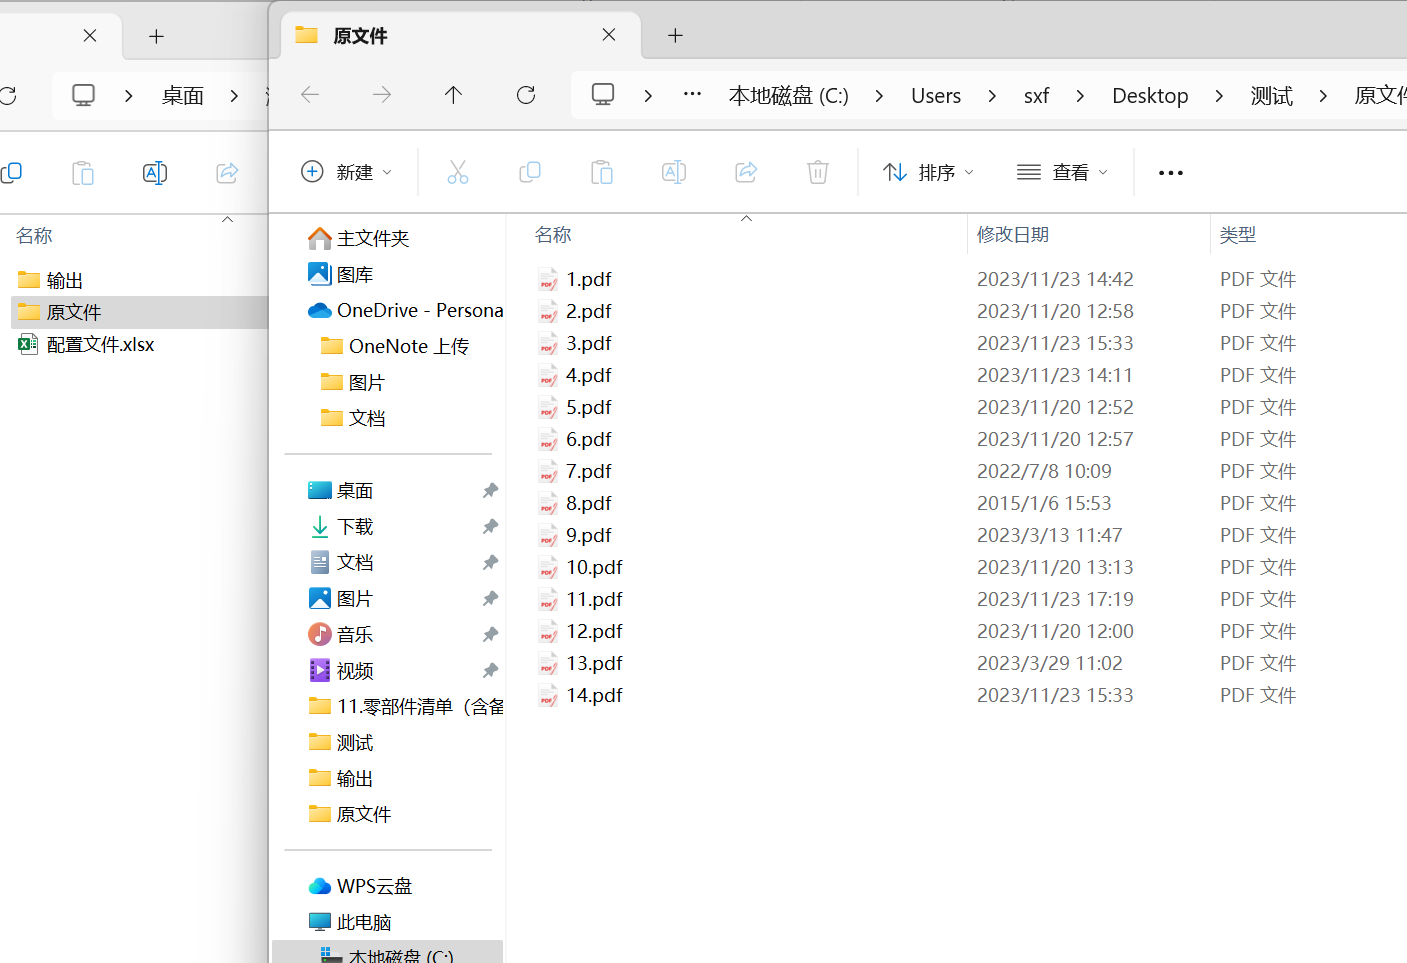Image resolution: width=1407 pixels, height=963 pixels.
Task: Expand chevron after 桌面 in back window
Action: [x=234, y=96]
